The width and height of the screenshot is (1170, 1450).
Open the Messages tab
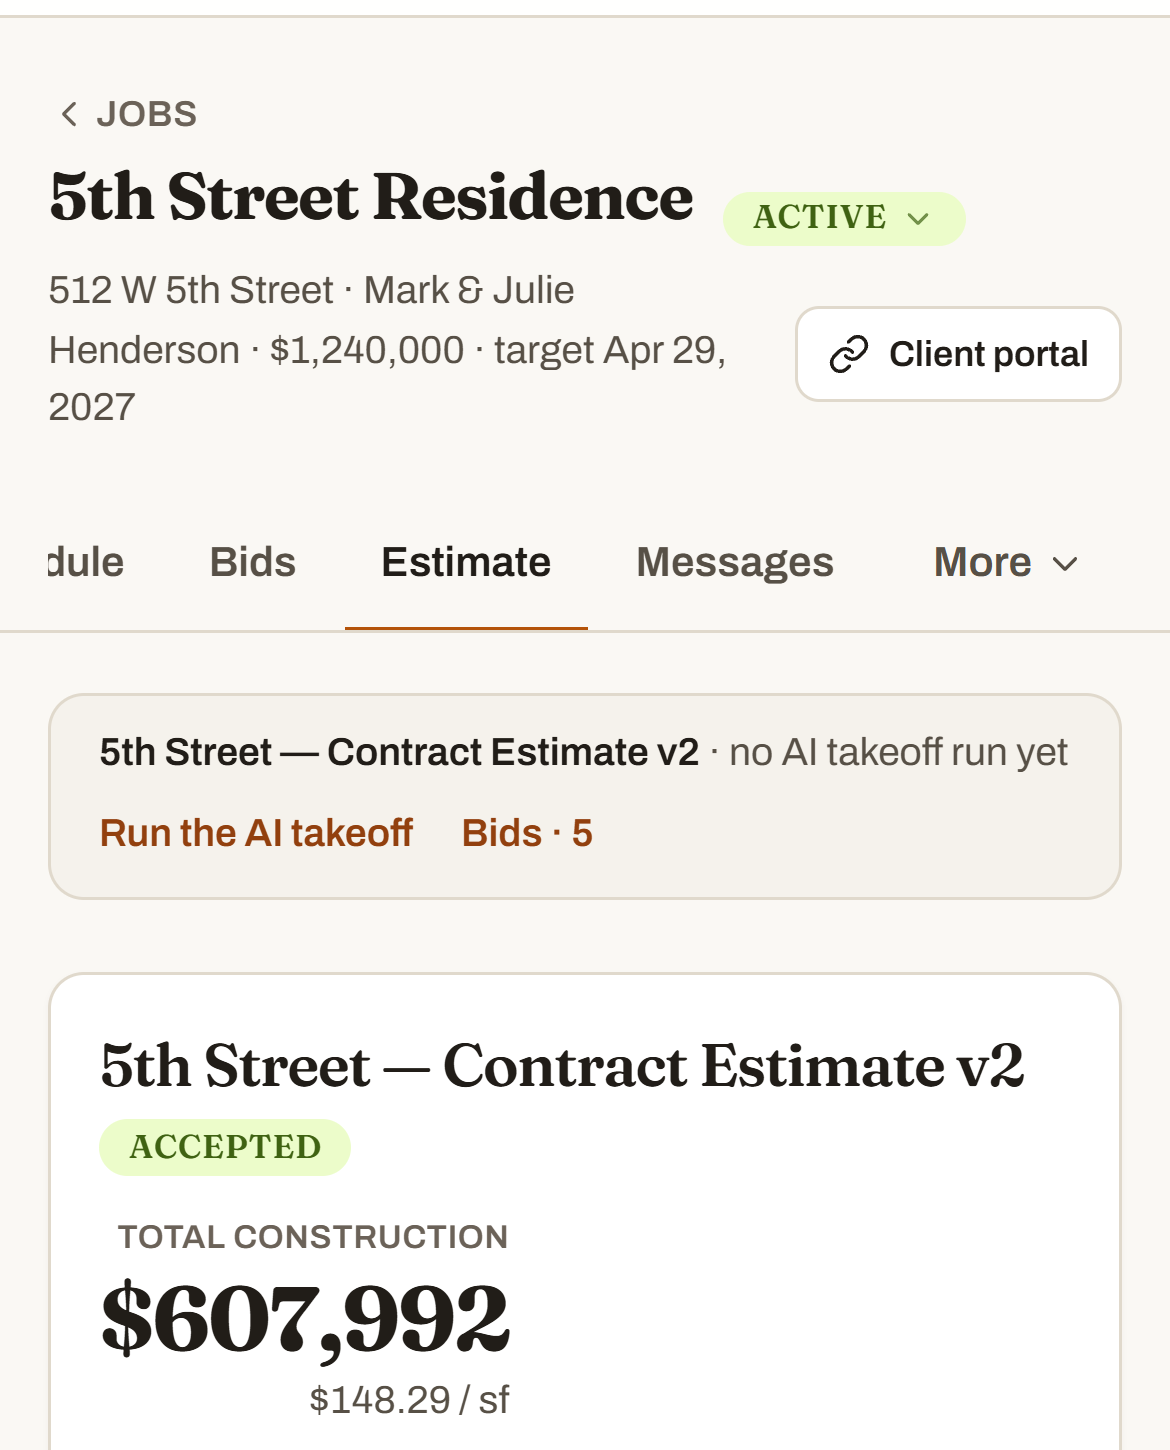(735, 562)
